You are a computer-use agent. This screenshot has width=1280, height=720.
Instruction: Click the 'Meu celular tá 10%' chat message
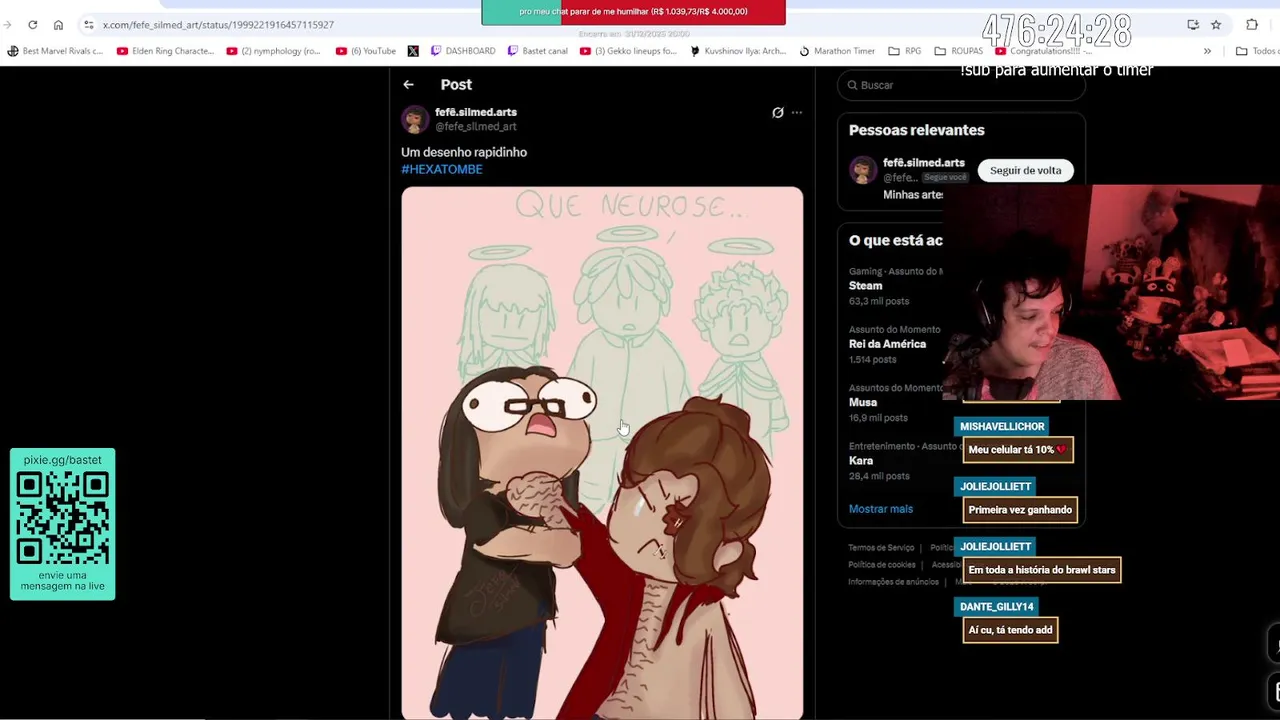coord(1018,450)
